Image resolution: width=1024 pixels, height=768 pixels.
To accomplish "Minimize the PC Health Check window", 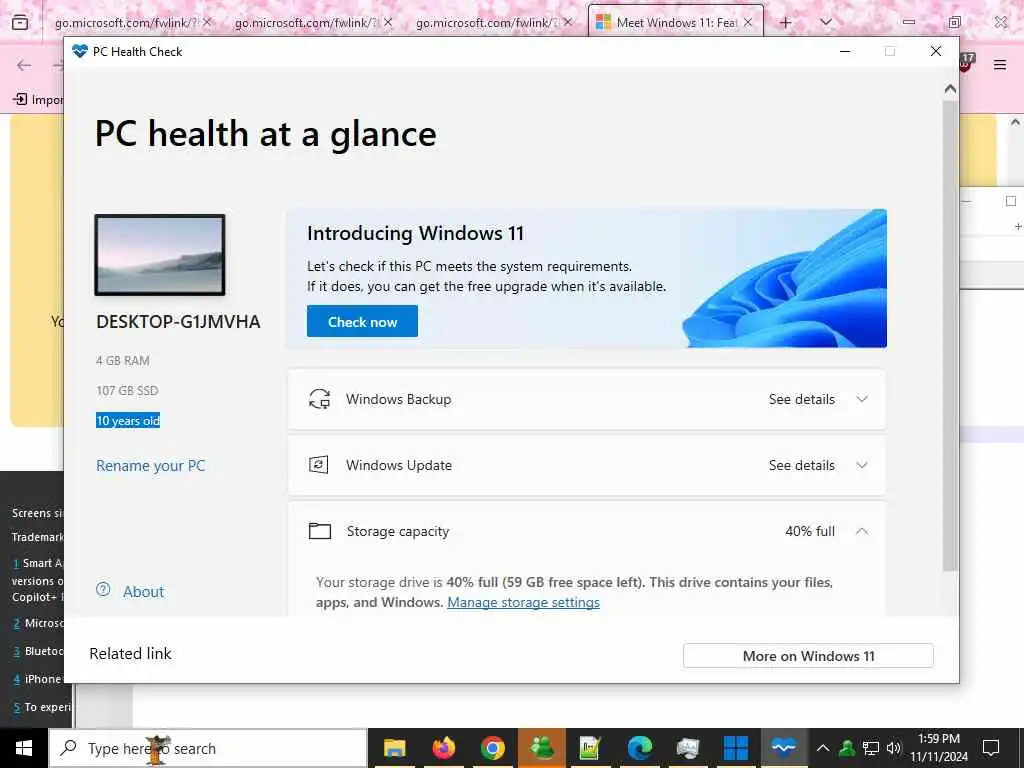I will coord(845,51).
